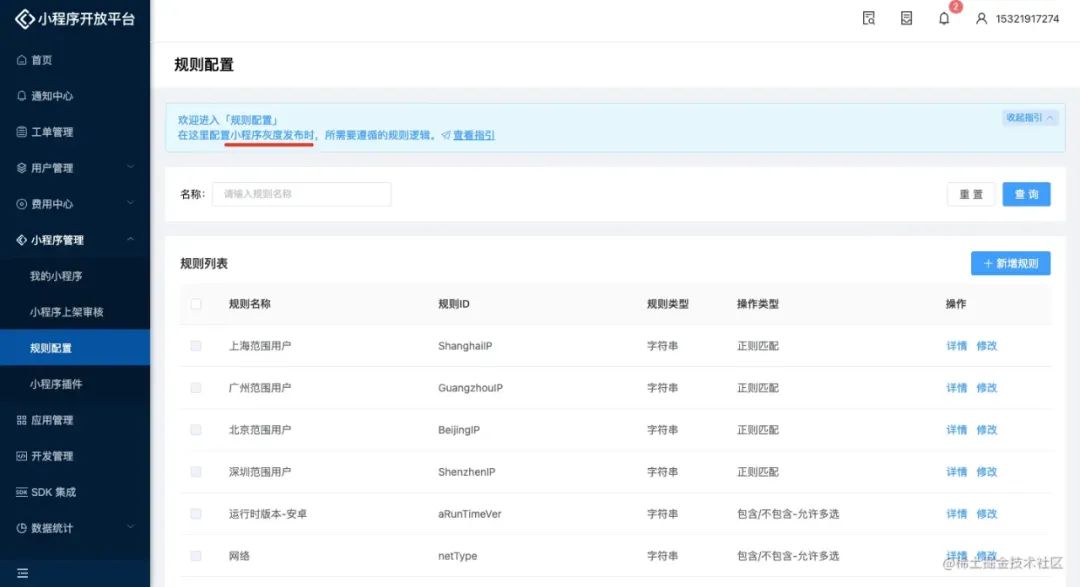Toggle the select-all checkbox in table header
Screen dimensions: 1080x587
tap(196, 304)
